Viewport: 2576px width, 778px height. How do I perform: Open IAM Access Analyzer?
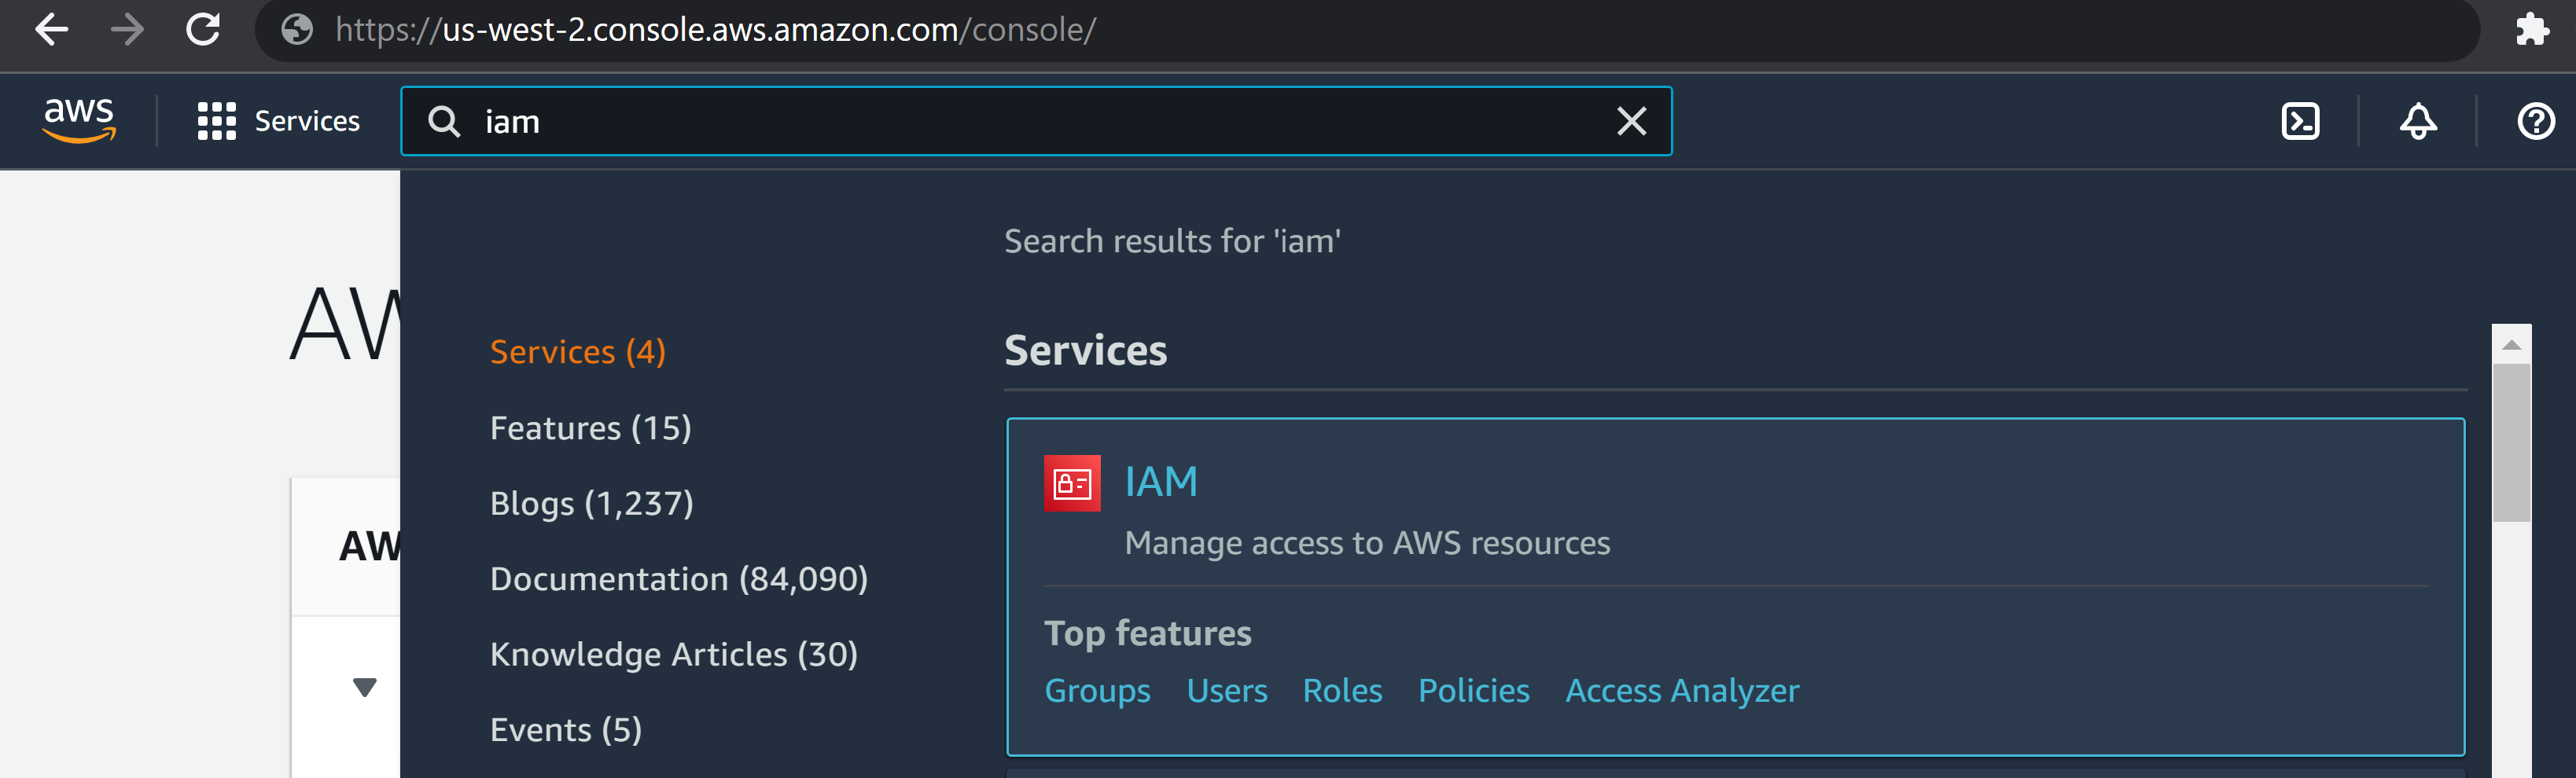[x=1682, y=690]
